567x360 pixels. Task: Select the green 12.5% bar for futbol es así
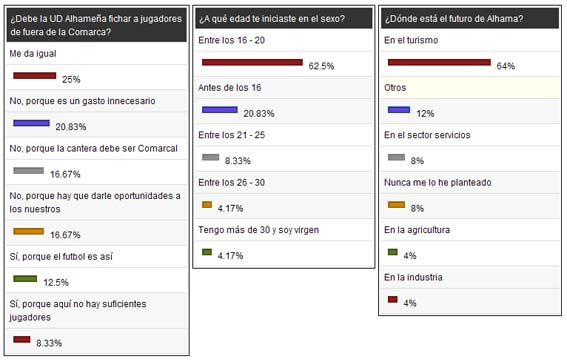click(x=25, y=278)
